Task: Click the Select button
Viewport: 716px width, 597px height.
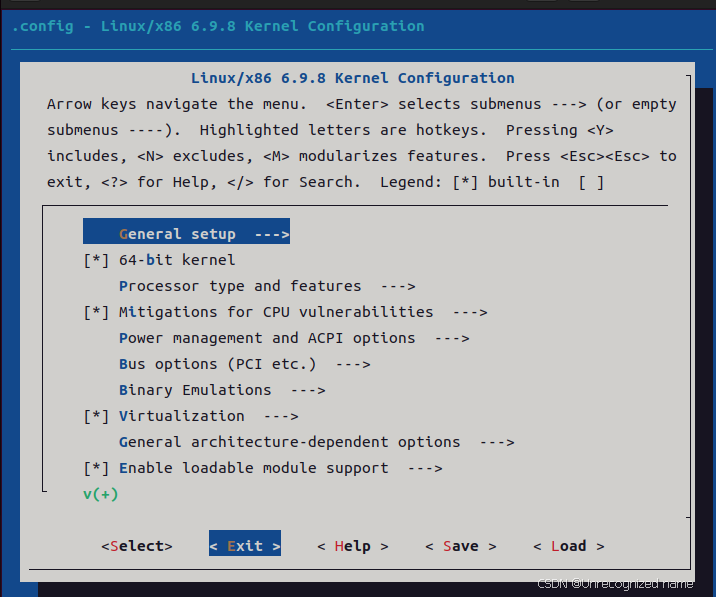Action: pyautogui.click(x=137, y=546)
